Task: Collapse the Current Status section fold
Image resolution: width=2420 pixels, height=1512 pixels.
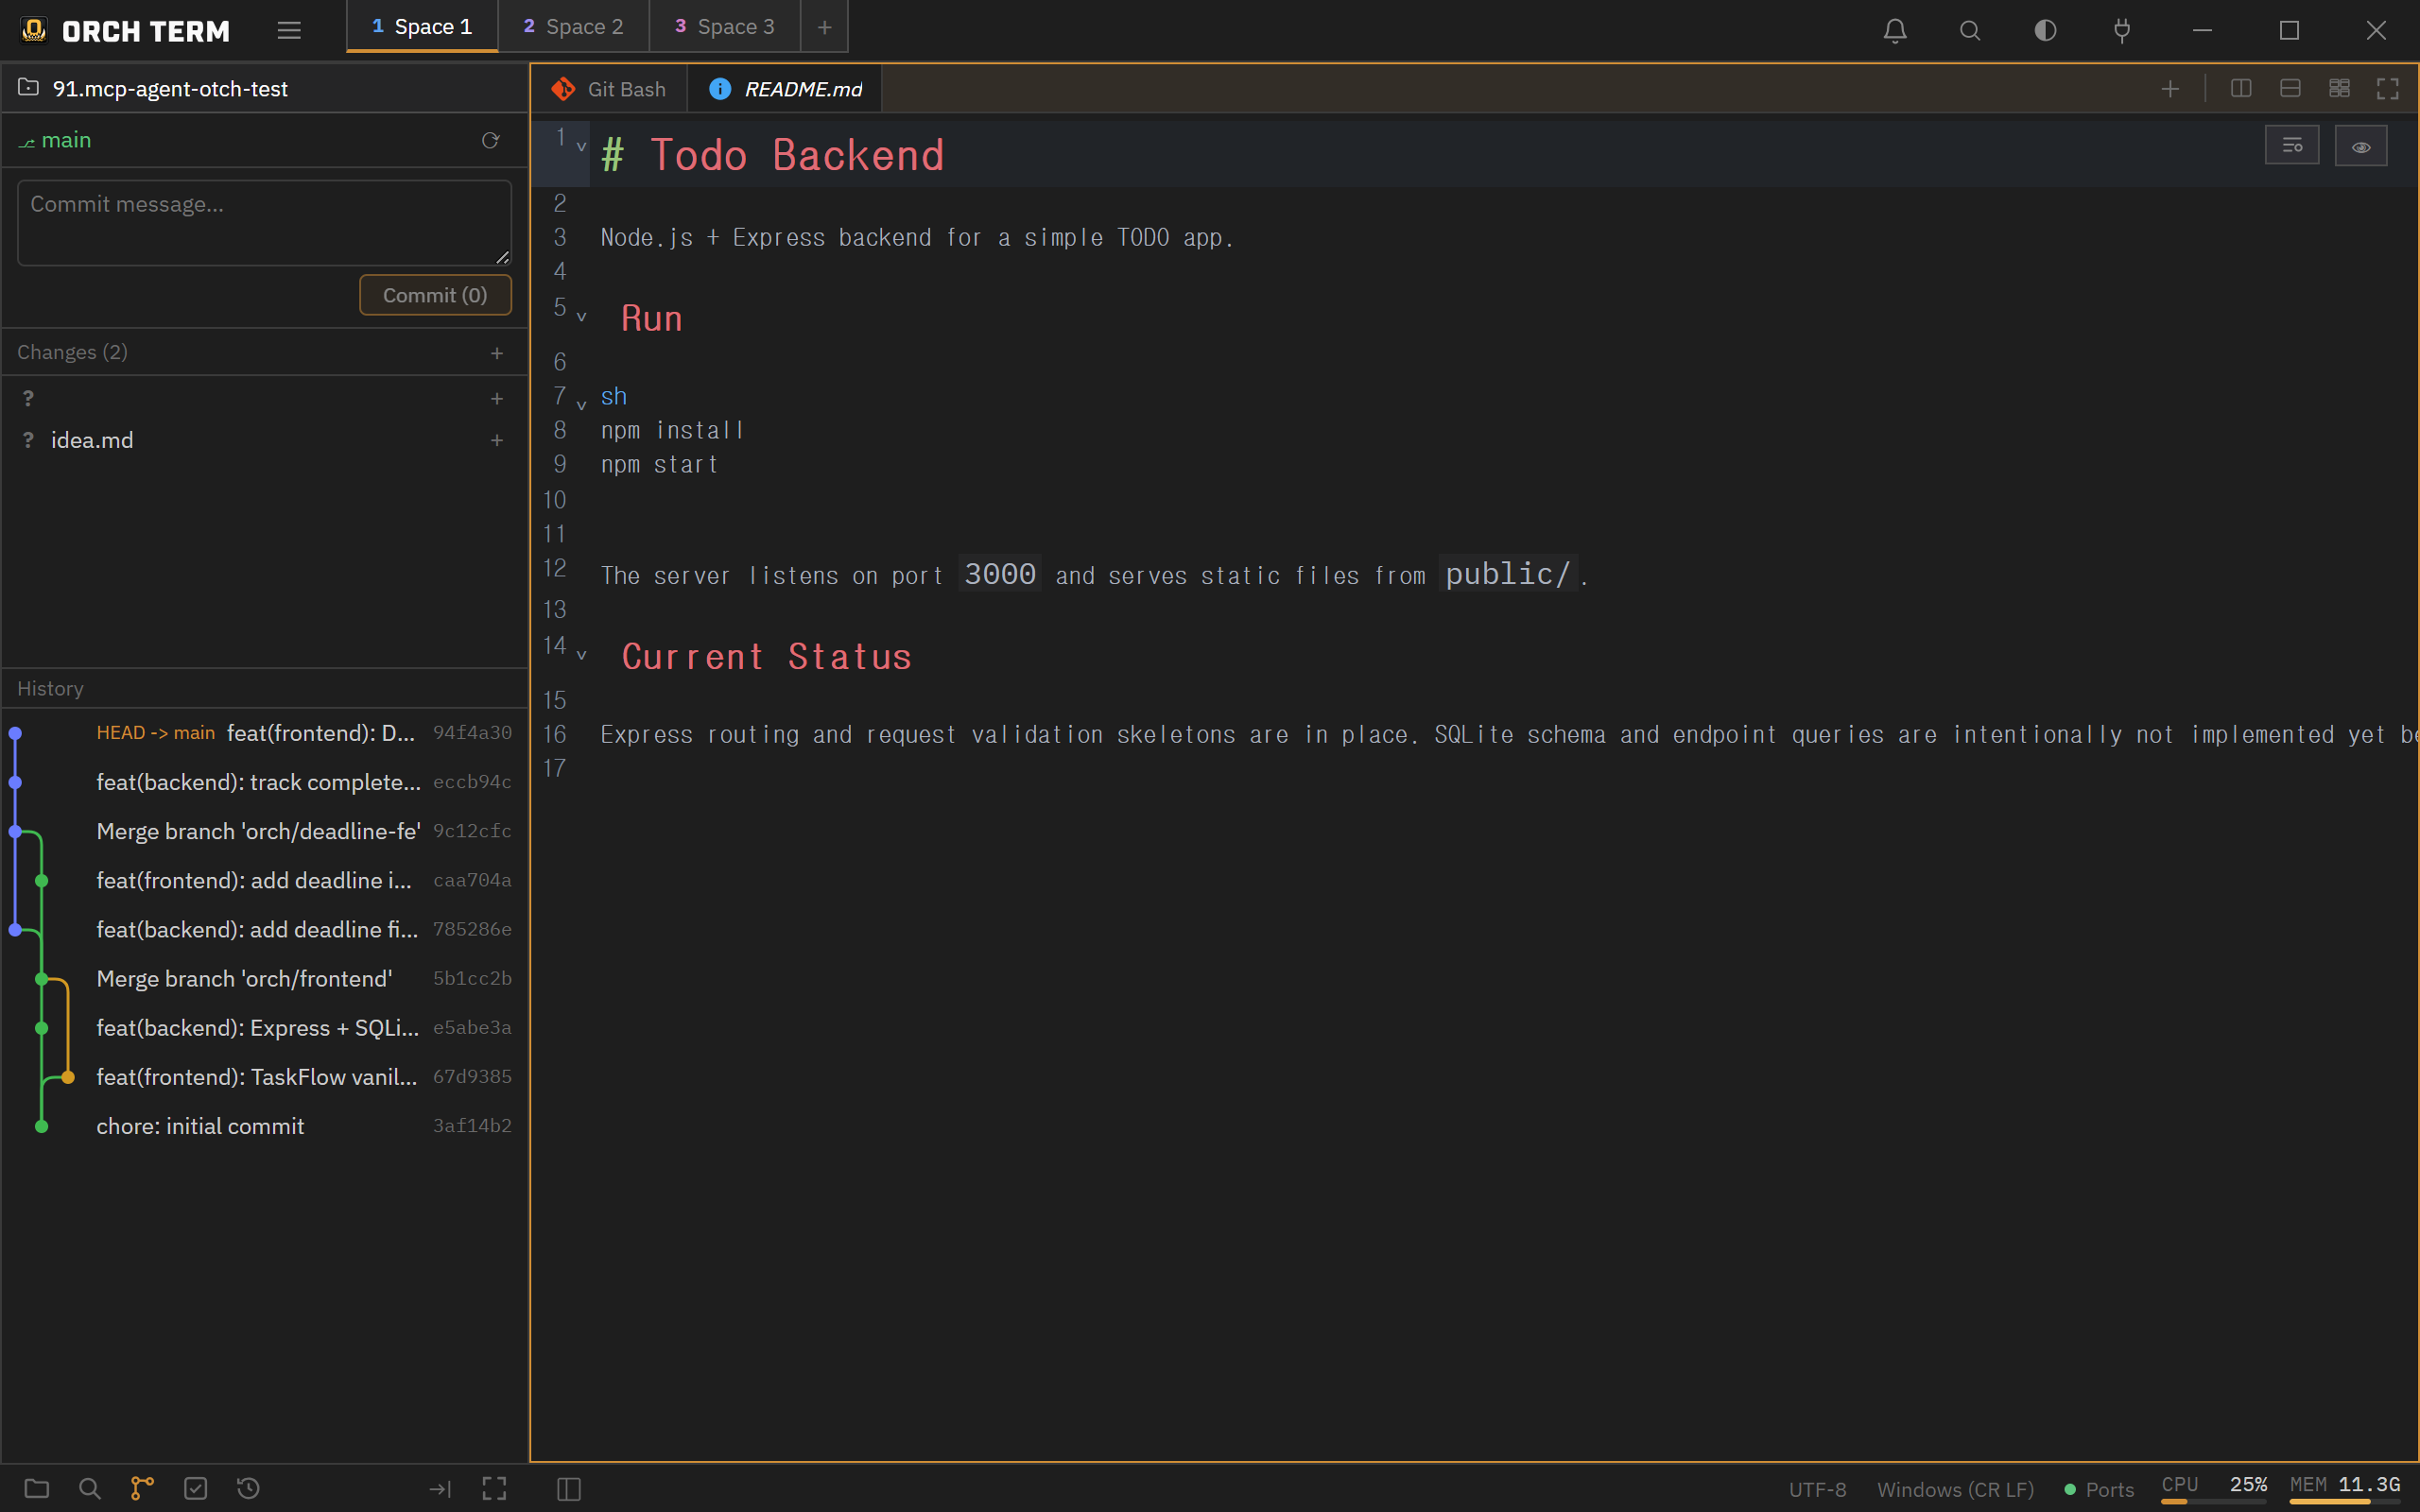Action: [x=581, y=655]
